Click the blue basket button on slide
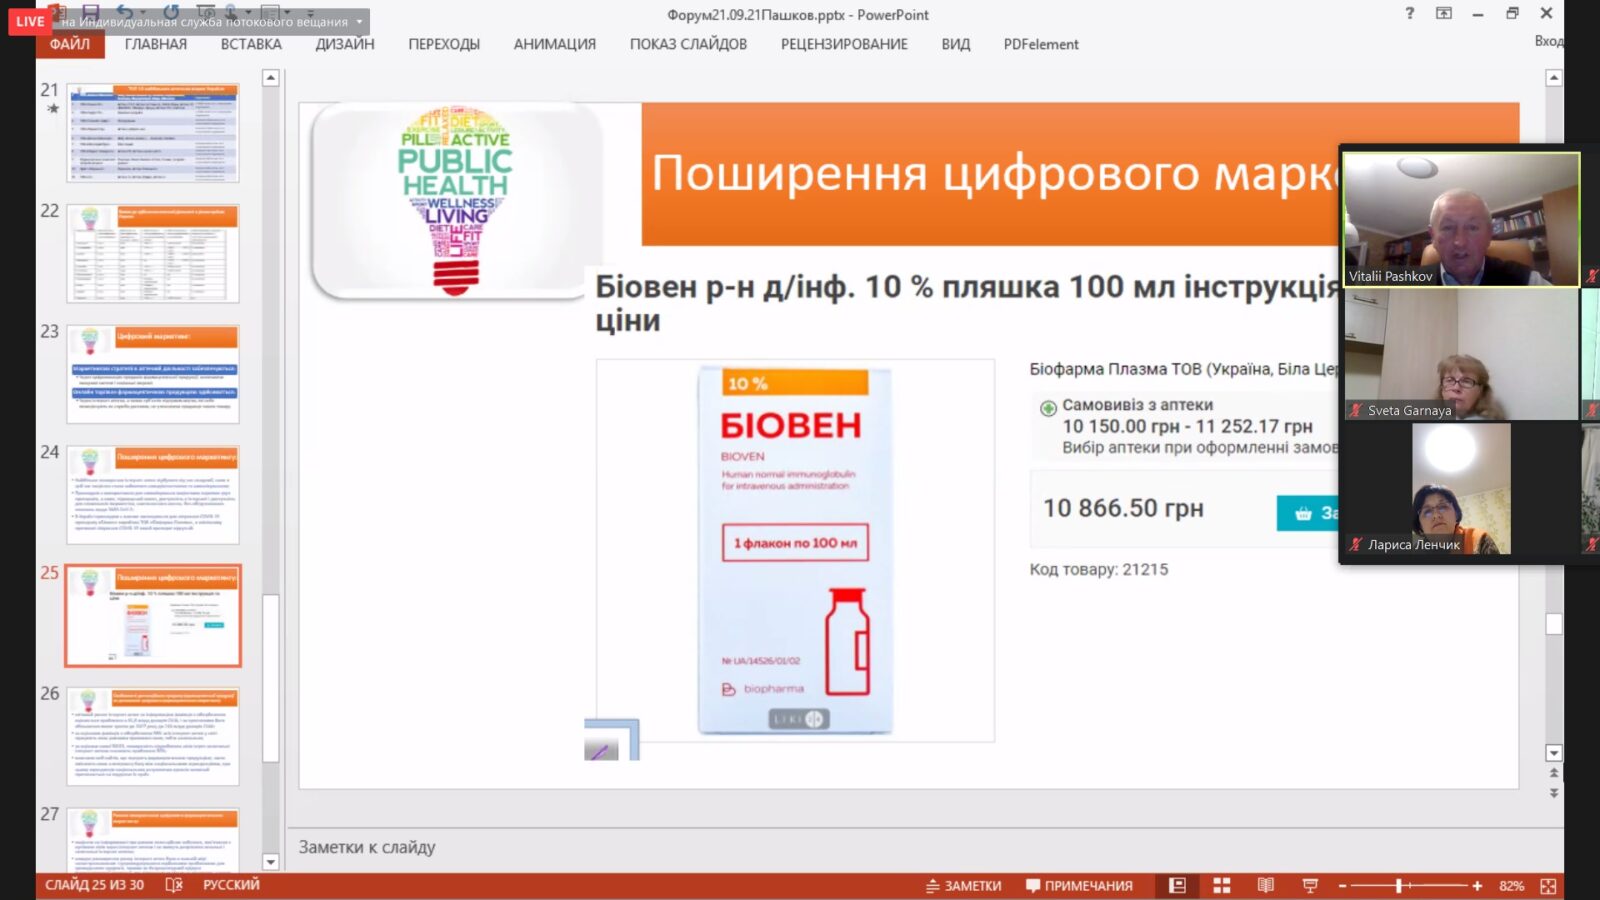 pos(1308,513)
